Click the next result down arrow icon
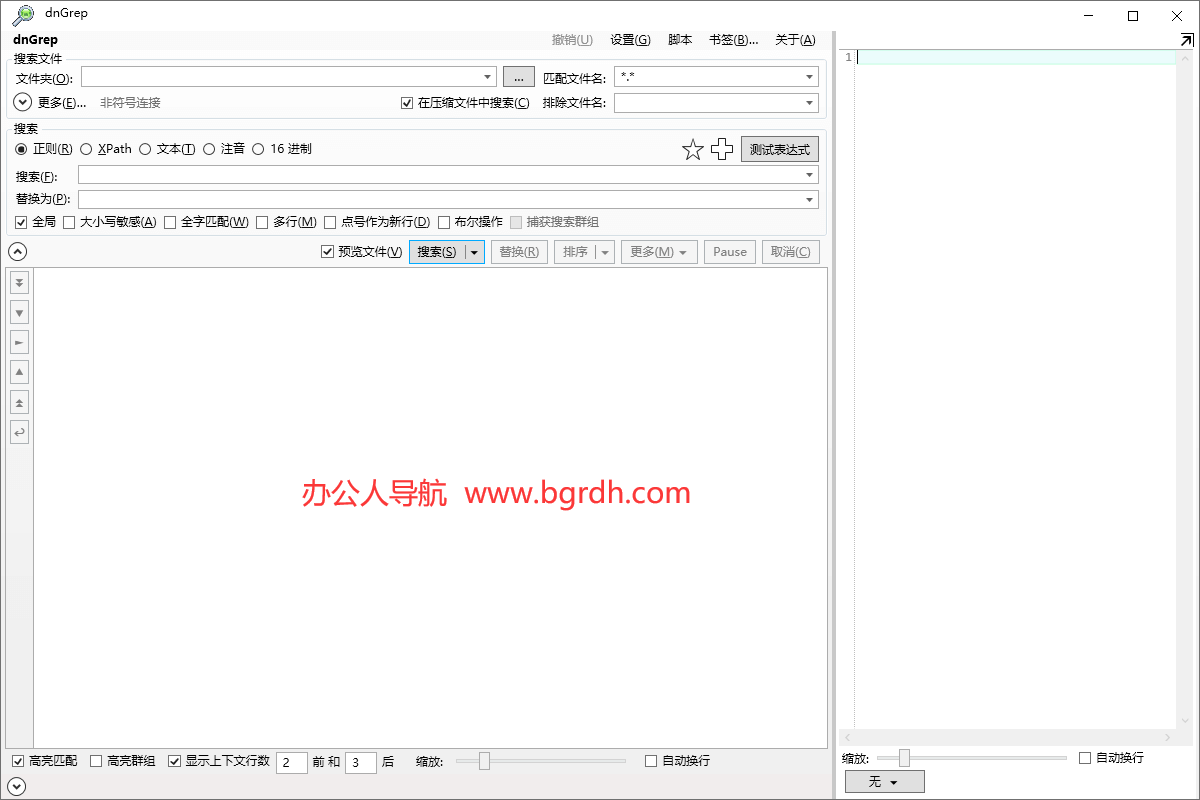1200x800 pixels. click(x=19, y=313)
